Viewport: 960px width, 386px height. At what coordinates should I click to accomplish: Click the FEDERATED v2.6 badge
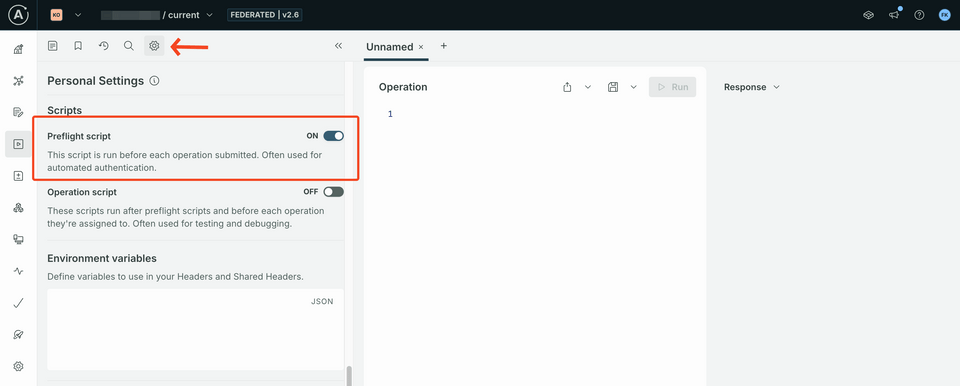[x=265, y=15]
